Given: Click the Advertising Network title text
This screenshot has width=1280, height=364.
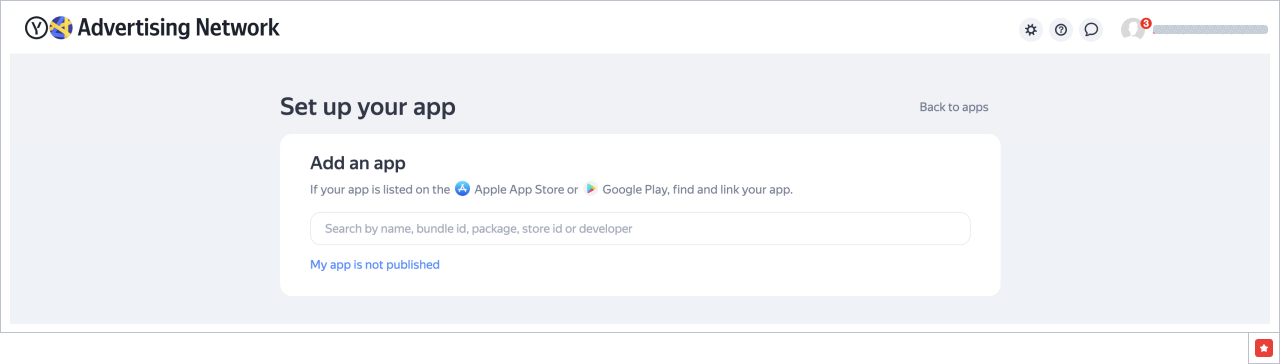Looking at the screenshot, I should [x=178, y=28].
